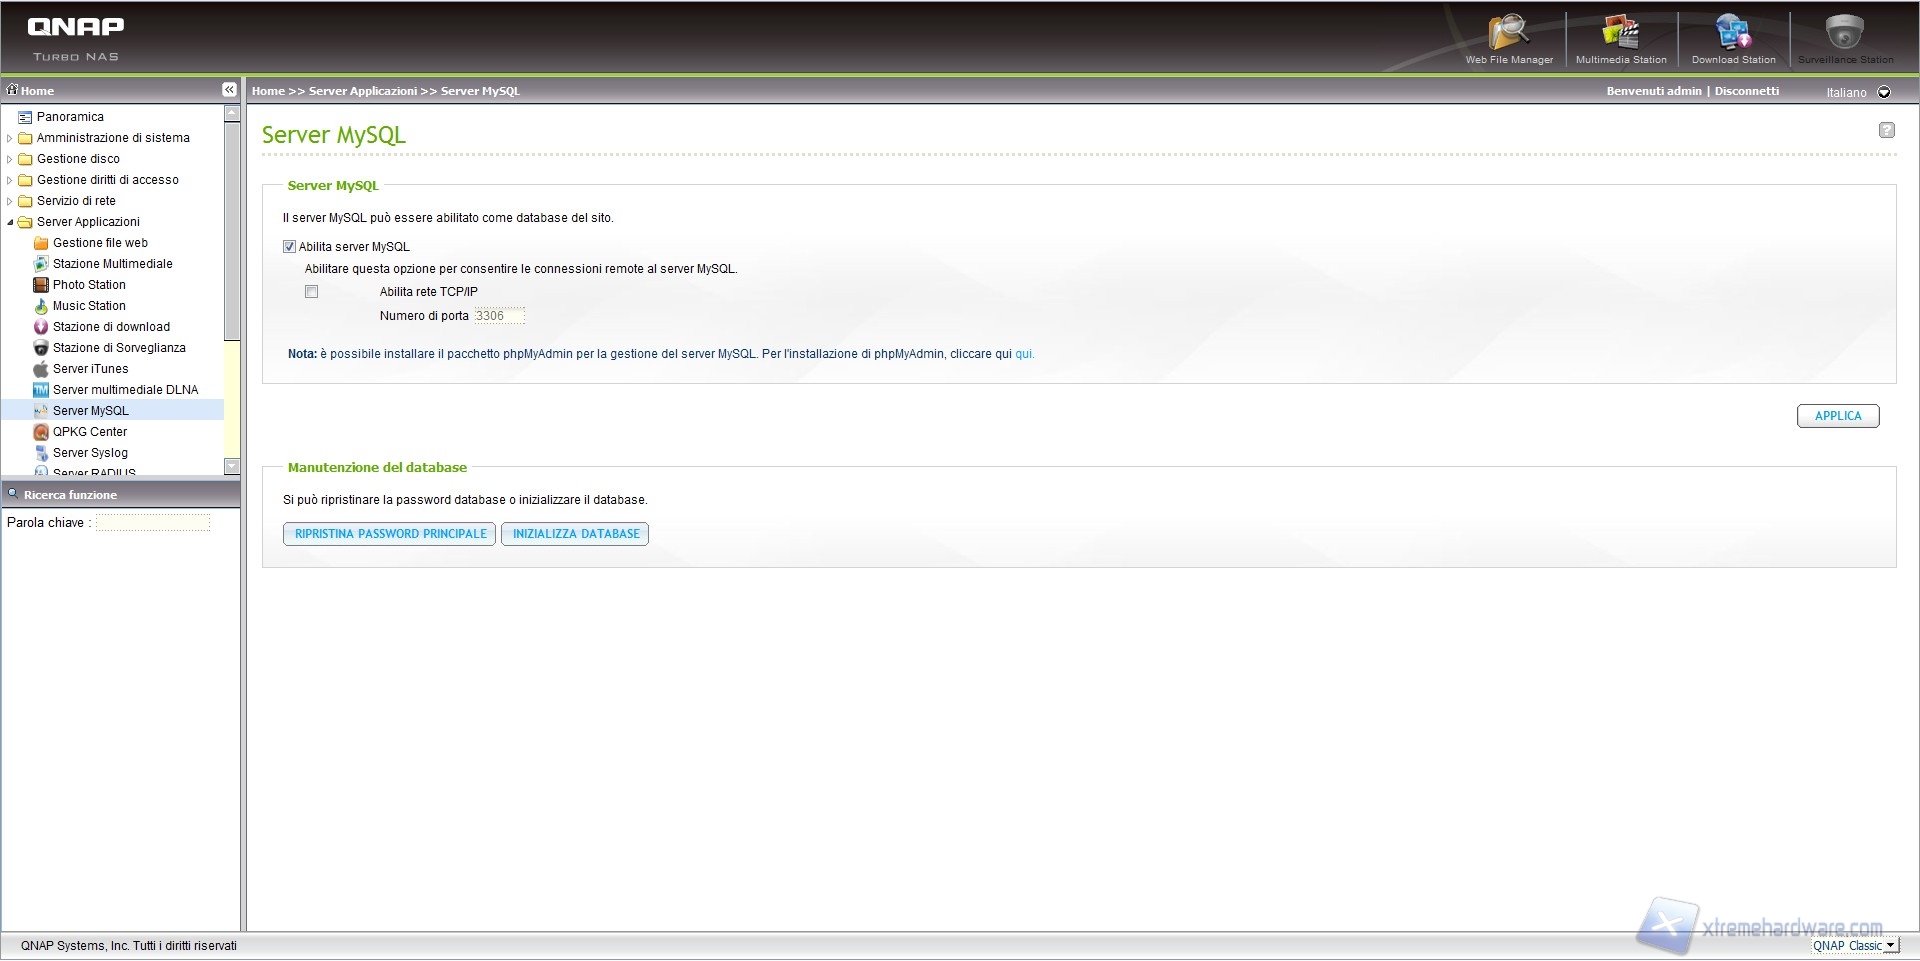Open Web File Manager icon
The width and height of the screenshot is (1920, 961).
(x=1508, y=38)
